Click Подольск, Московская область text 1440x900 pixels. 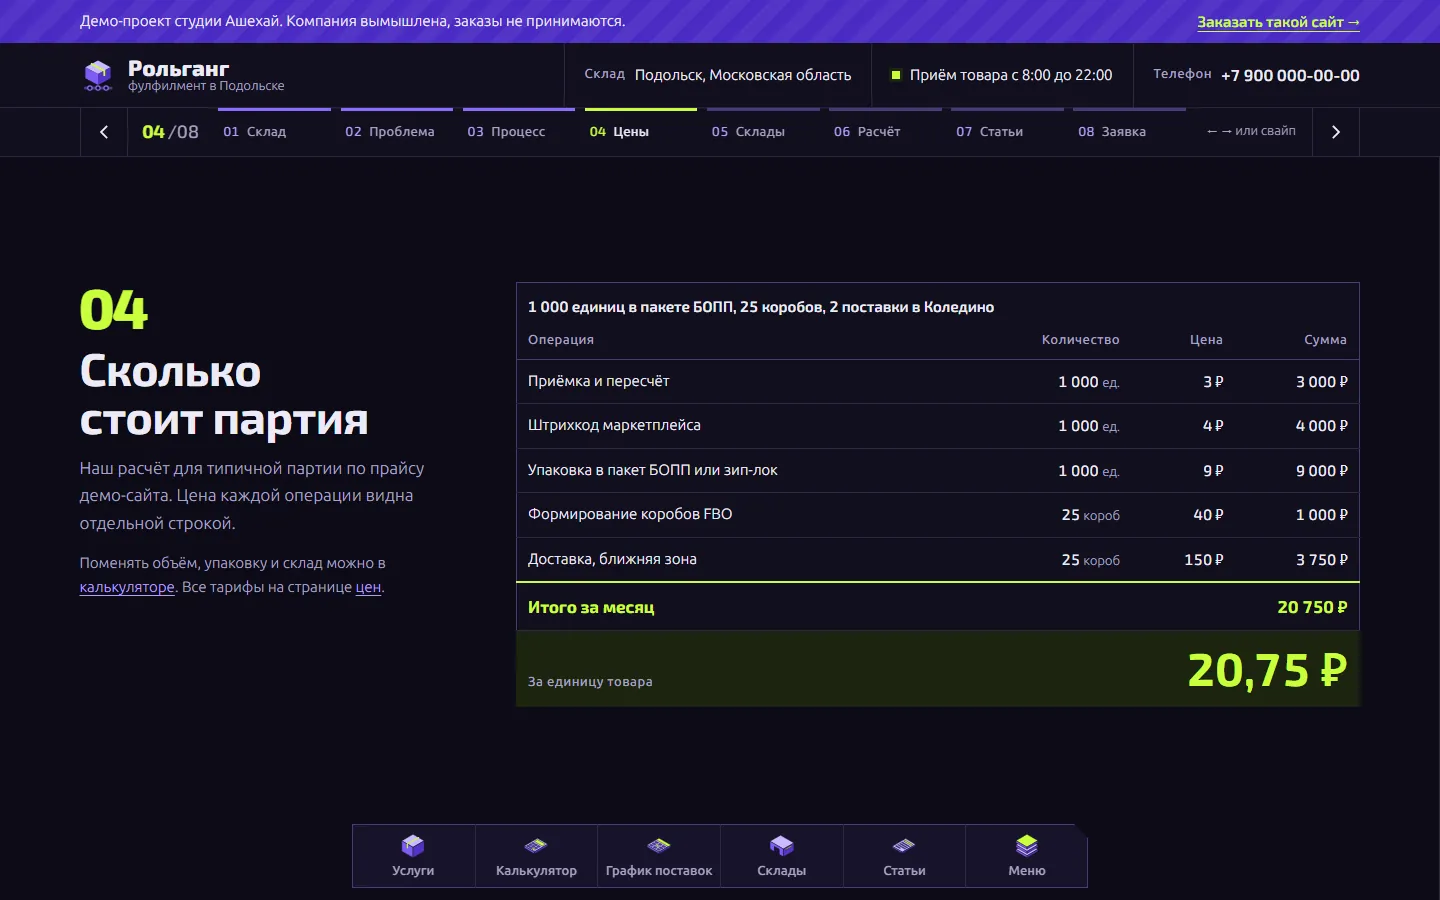click(743, 75)
